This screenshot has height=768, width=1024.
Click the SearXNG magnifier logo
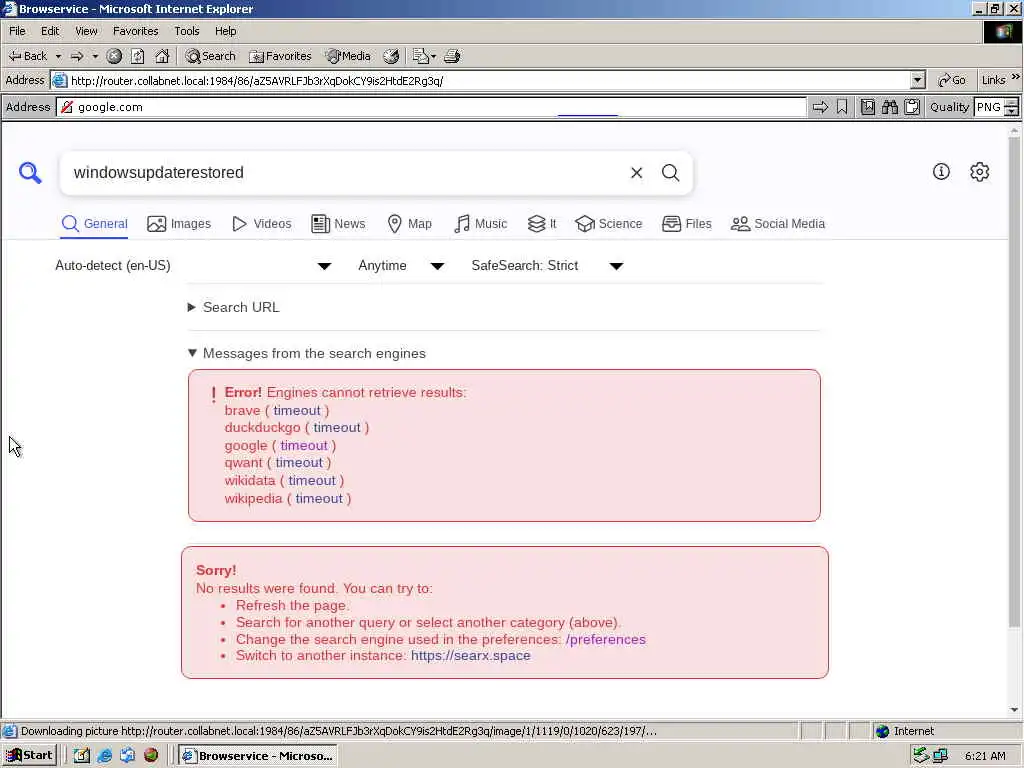tap(30, 172)
